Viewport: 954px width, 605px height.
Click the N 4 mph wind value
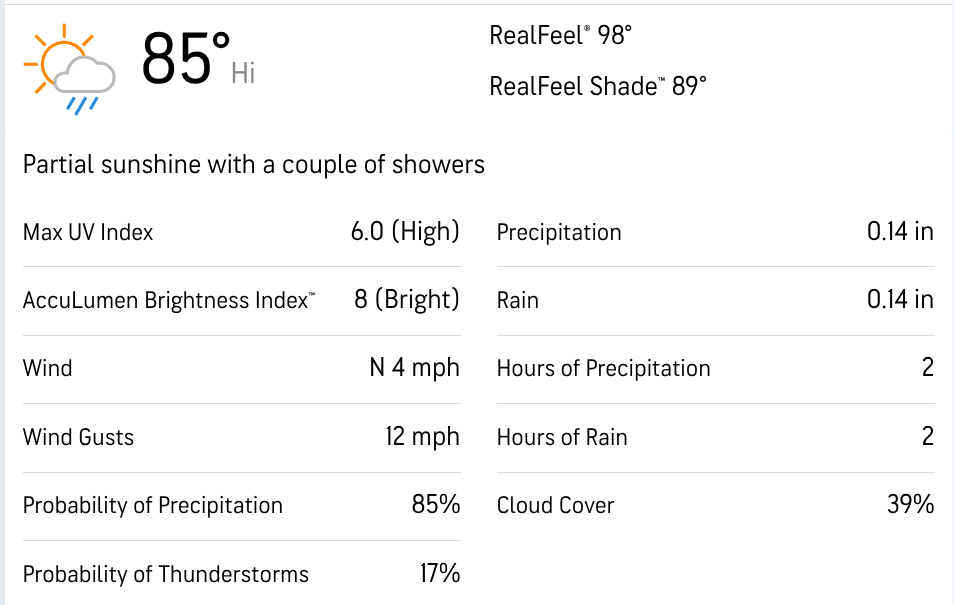pos(414,368)
